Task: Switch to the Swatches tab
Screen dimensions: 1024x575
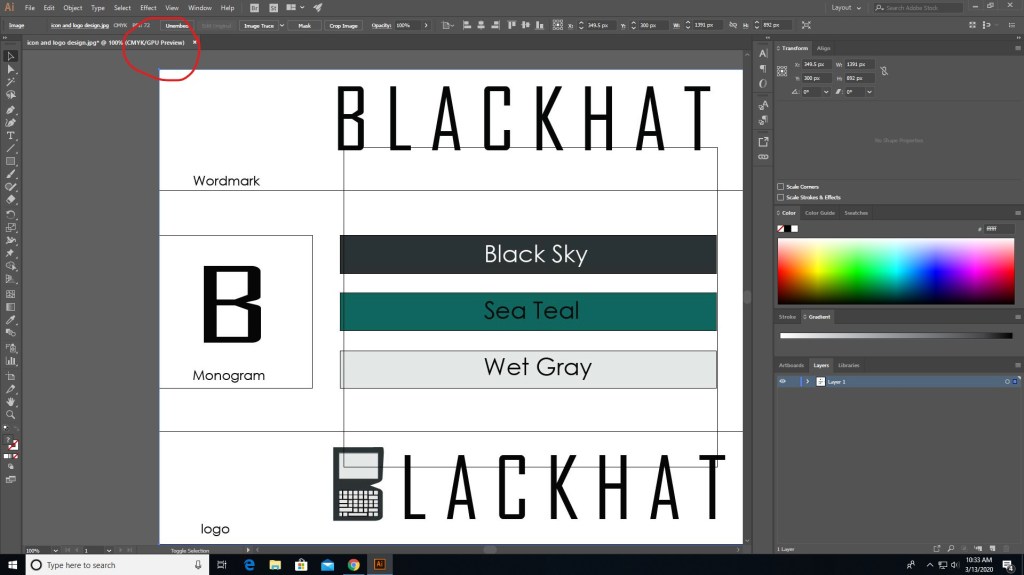Action: 856,213
